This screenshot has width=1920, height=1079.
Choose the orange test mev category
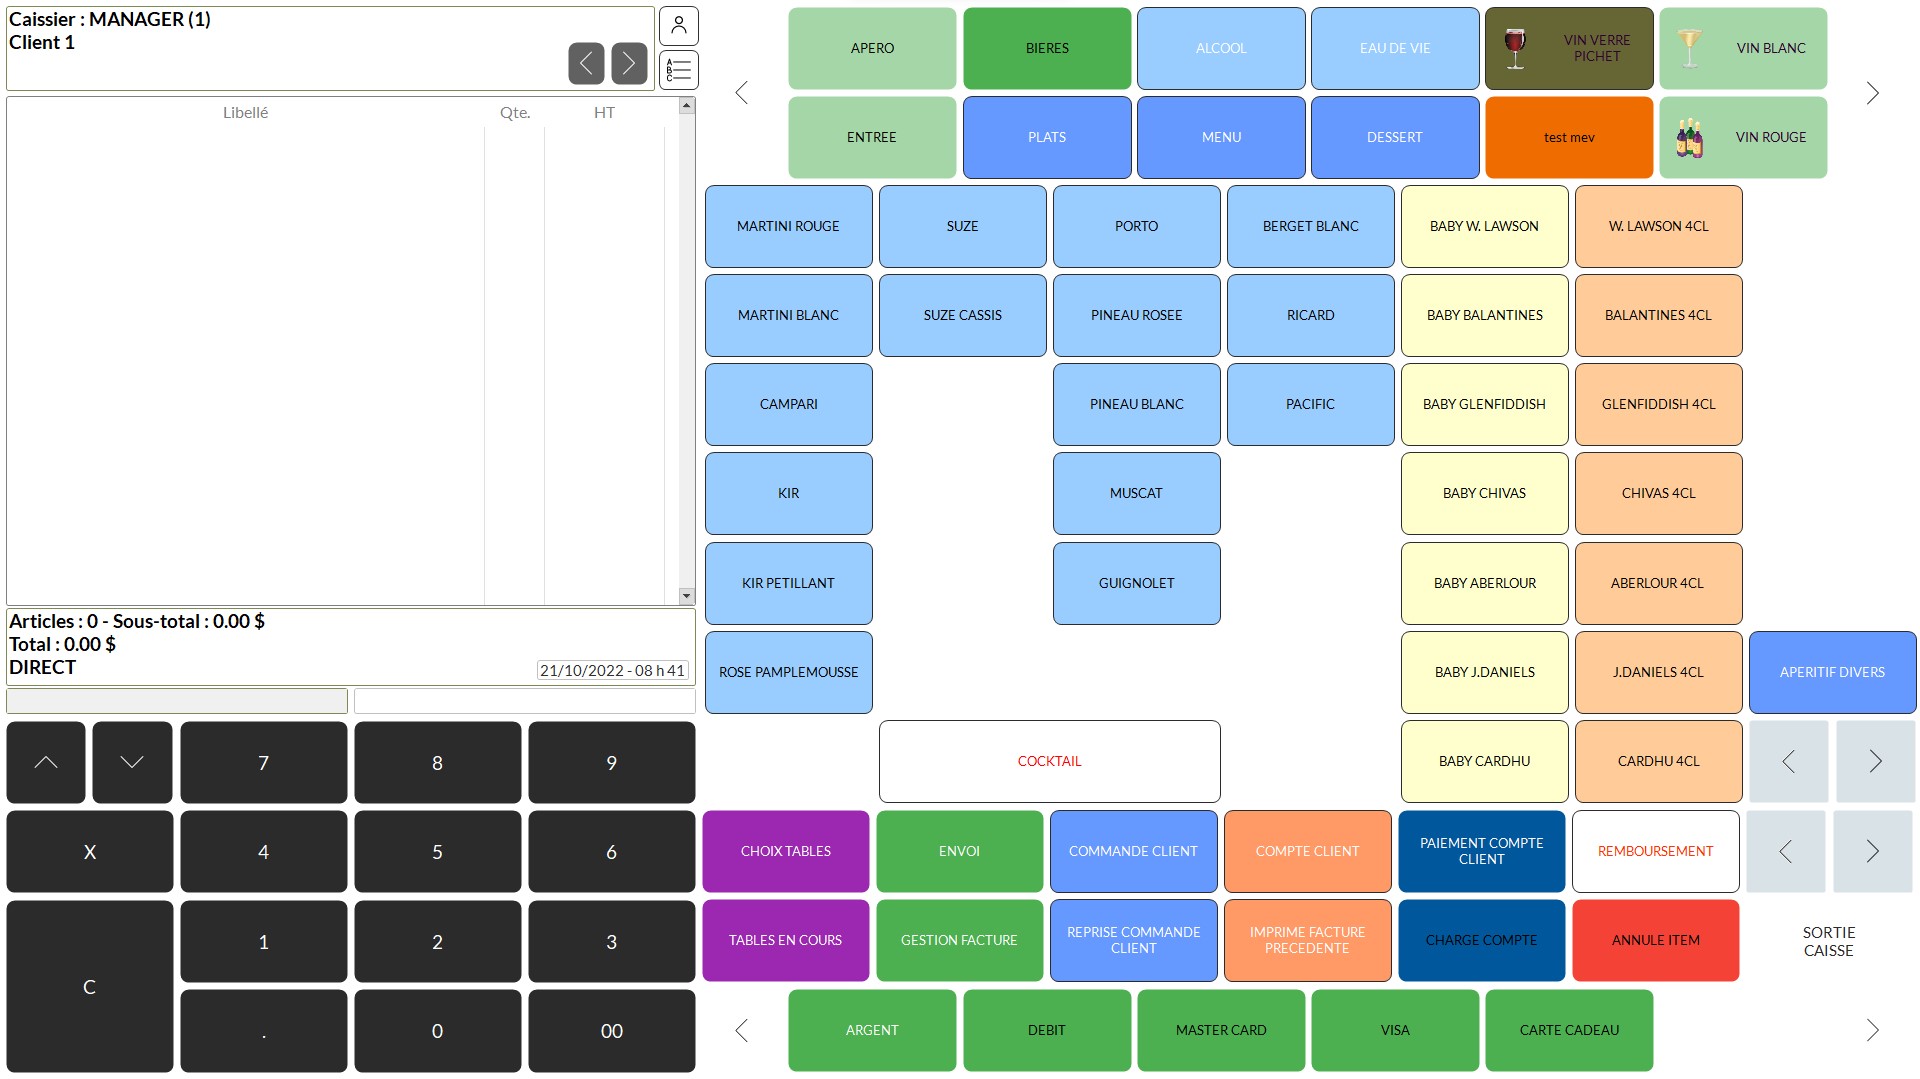pyautogui.click(x=1568, y=137)
